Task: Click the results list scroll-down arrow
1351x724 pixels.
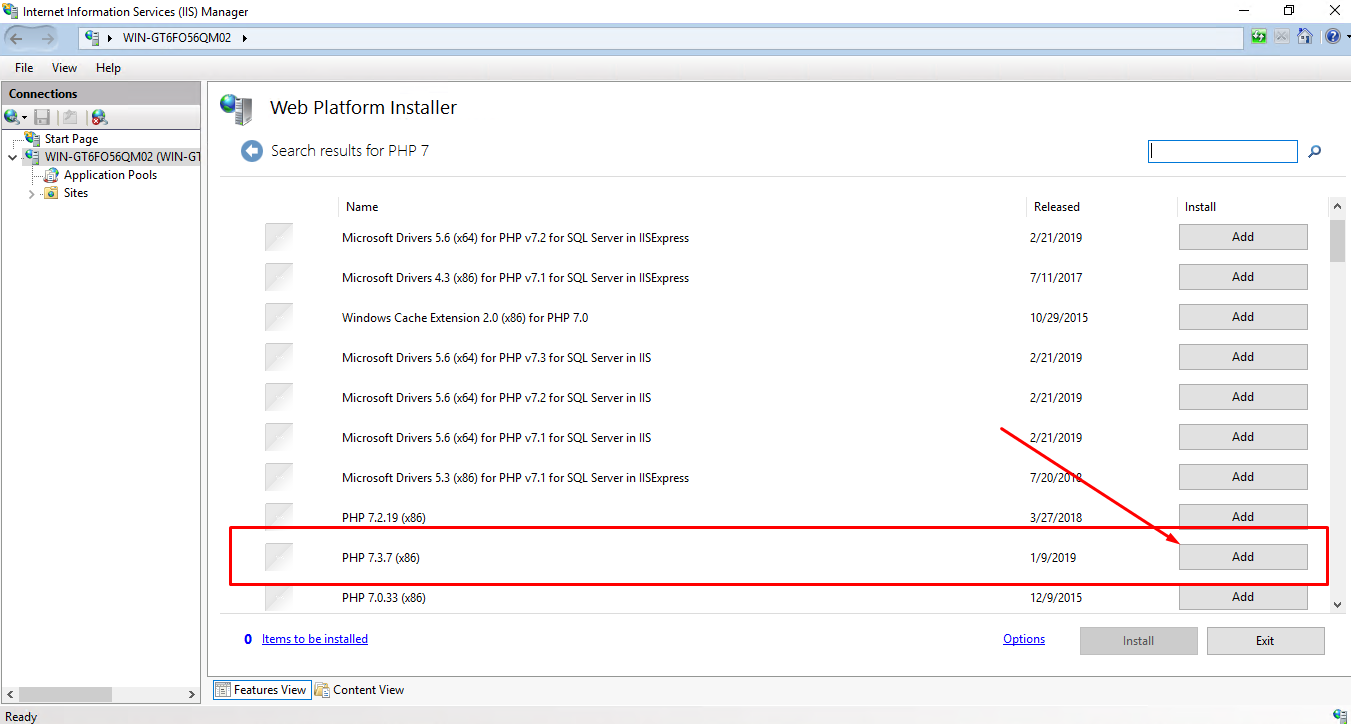Action: pyautogui.click(x=1338, y=604)
